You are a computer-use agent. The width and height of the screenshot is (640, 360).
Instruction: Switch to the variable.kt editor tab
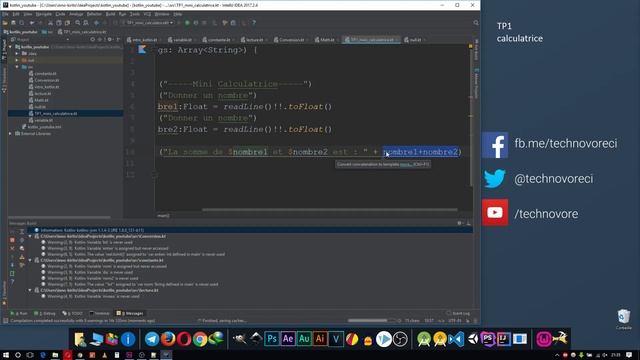click(x=182, y=40)
